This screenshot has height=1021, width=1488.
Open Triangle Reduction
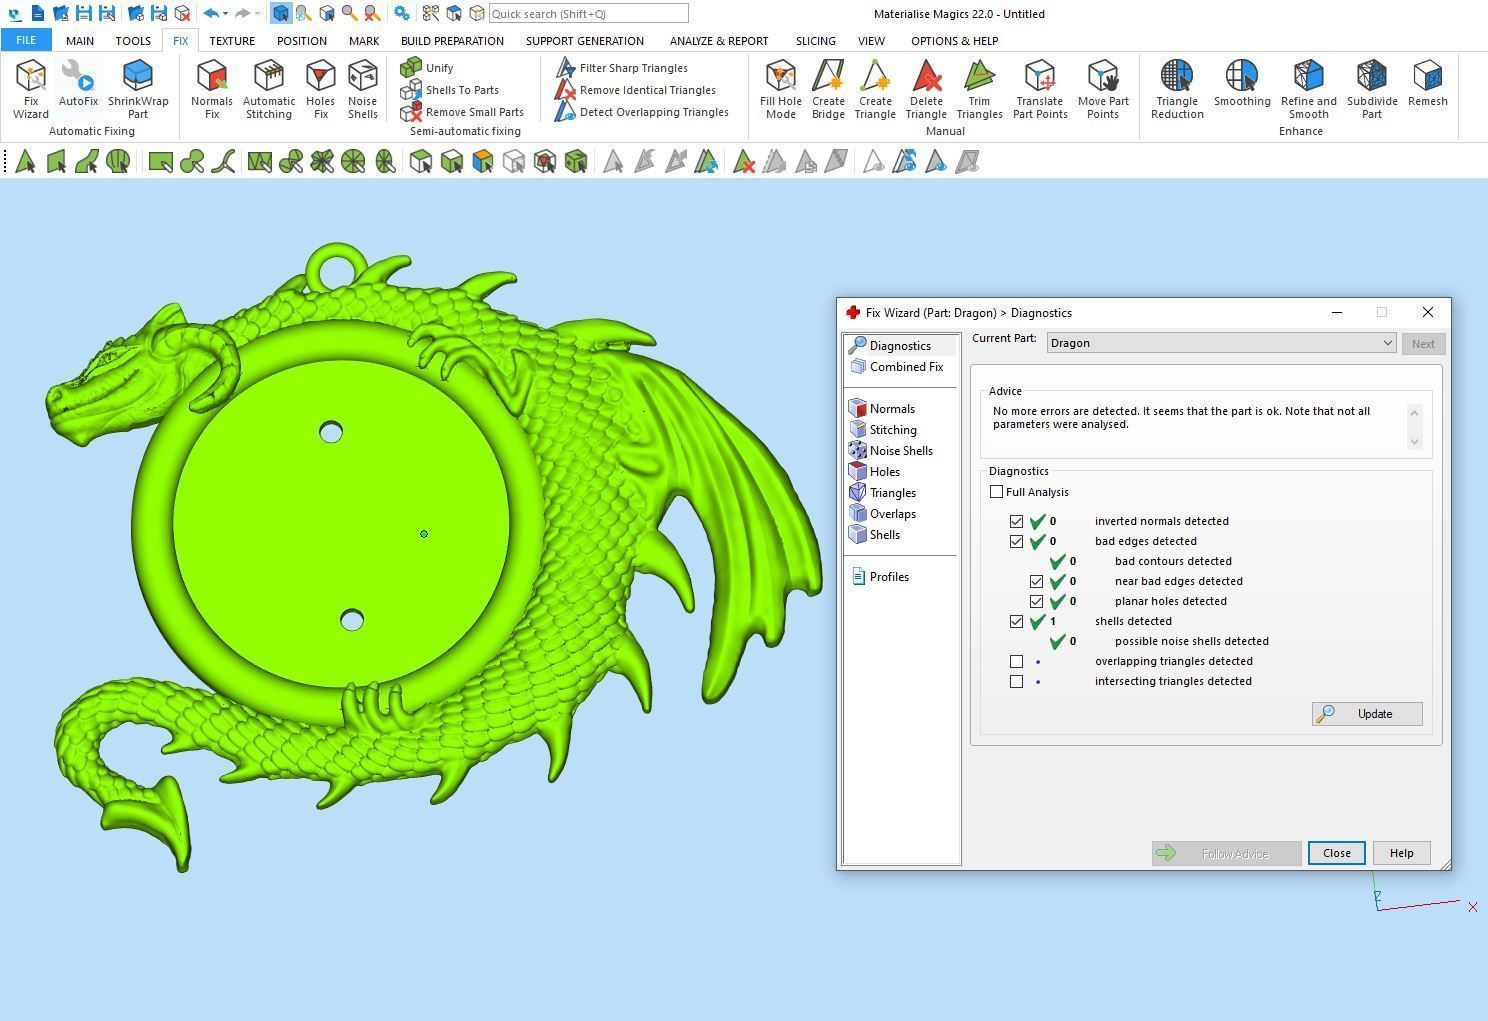pyautogui.click(x=1177, y=89)
